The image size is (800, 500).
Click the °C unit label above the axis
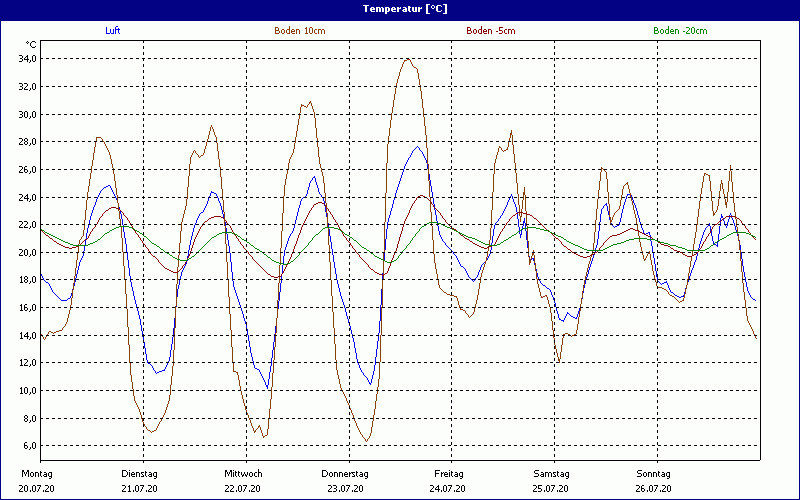click(31, 44)
